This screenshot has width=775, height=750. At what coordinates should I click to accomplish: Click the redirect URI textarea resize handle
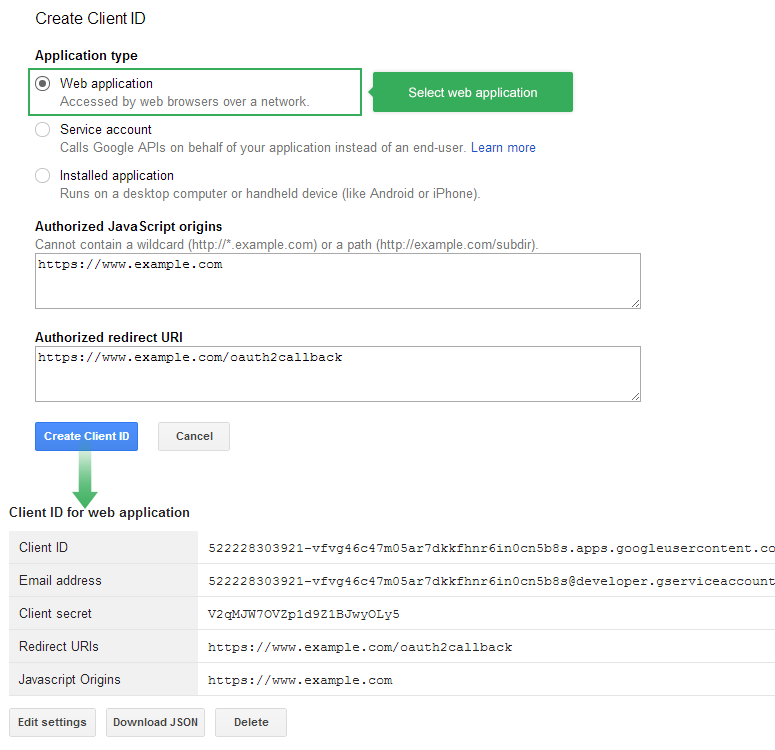636,397
